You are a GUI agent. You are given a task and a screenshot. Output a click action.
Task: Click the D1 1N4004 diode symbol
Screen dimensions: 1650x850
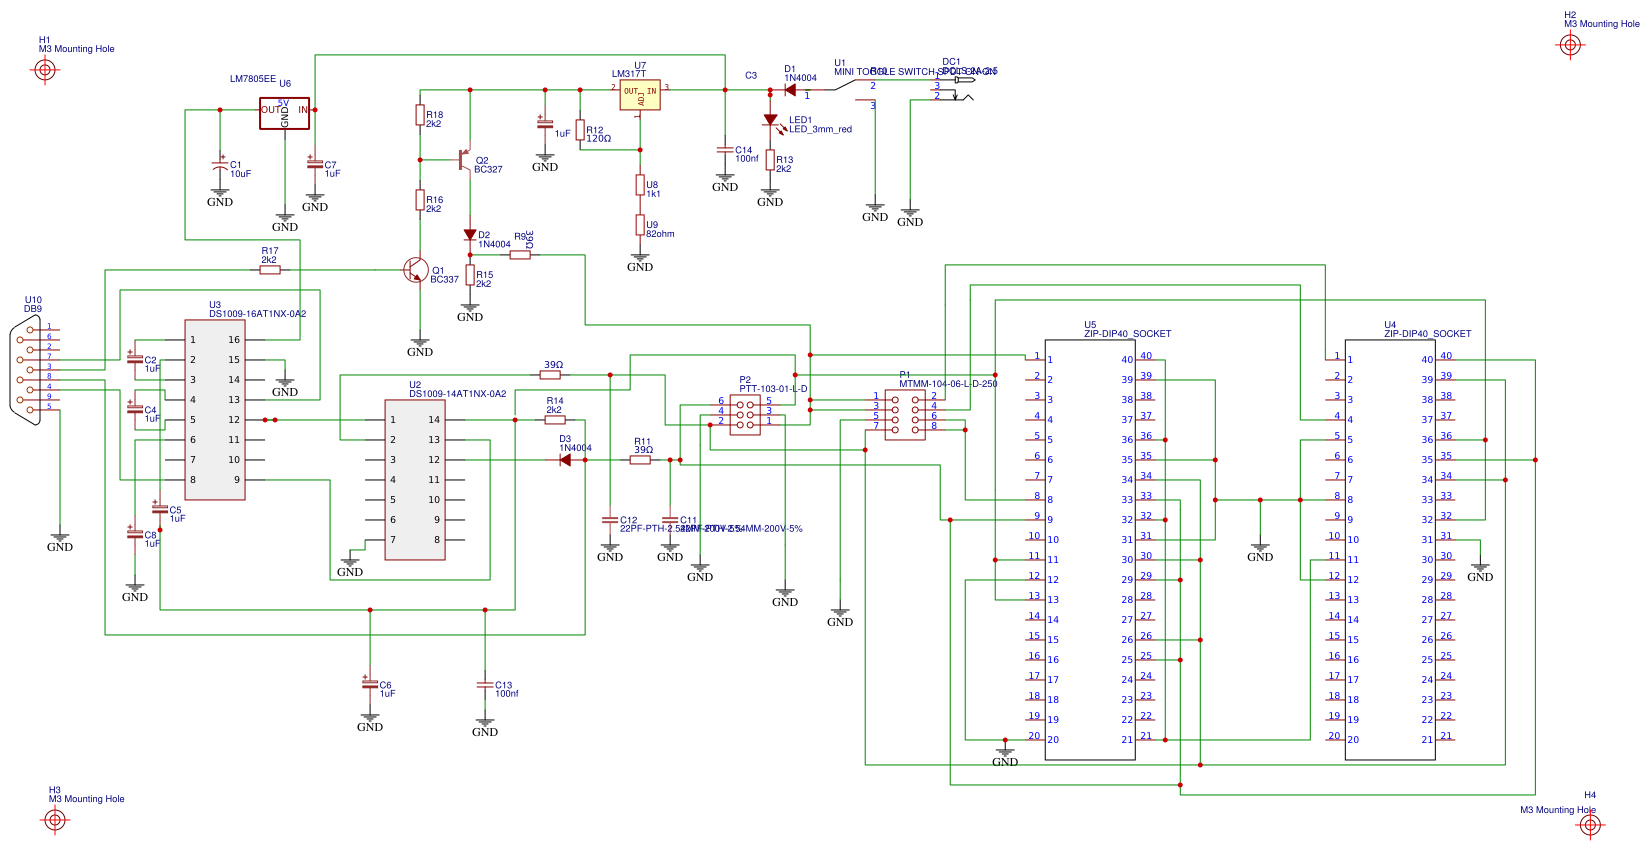[790, 90]
